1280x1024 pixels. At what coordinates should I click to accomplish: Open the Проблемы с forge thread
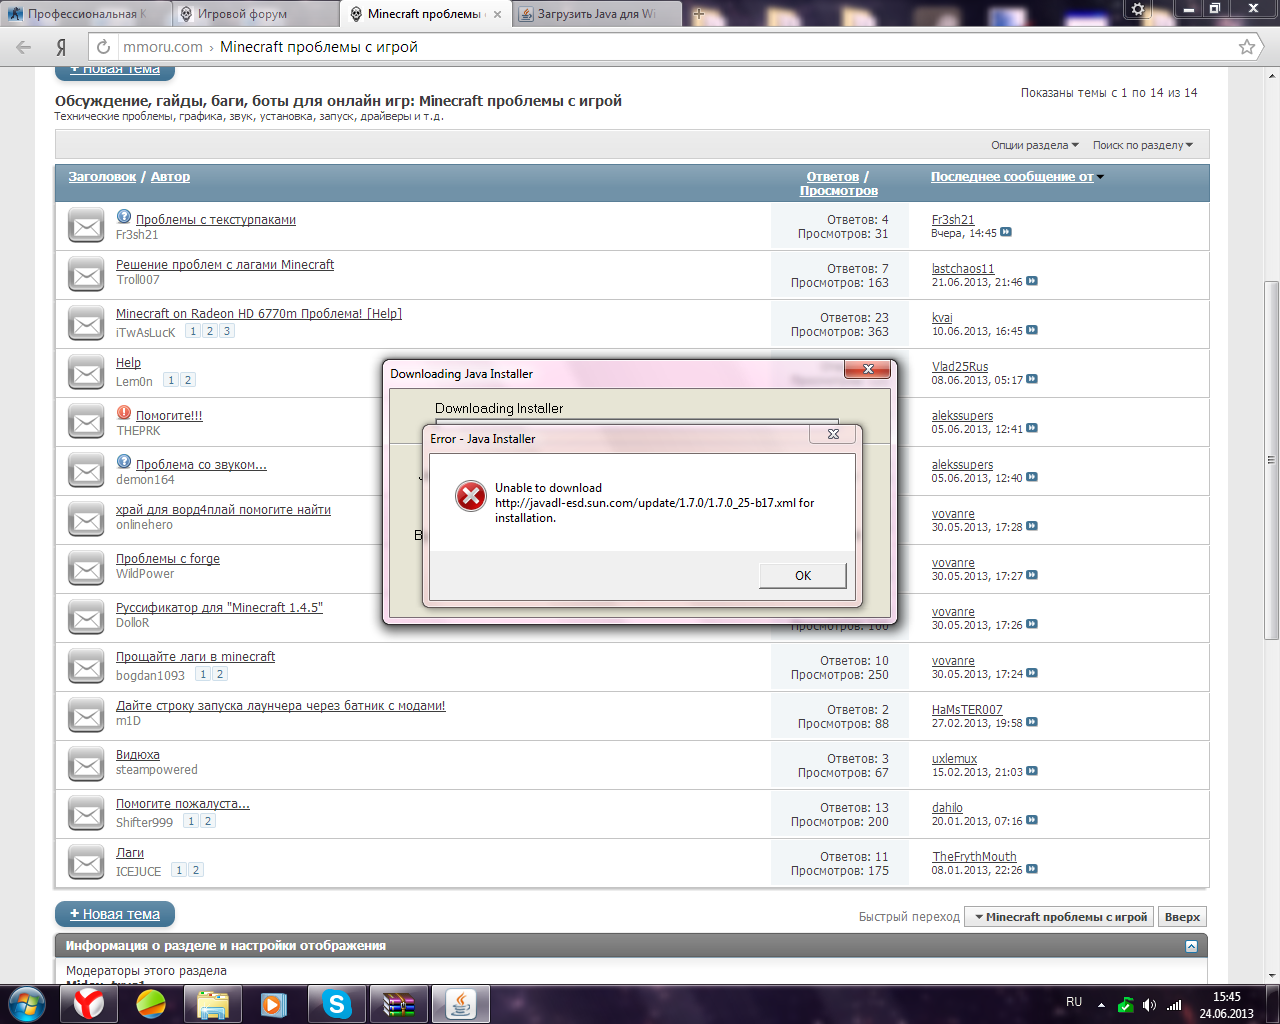pos(168,559)
